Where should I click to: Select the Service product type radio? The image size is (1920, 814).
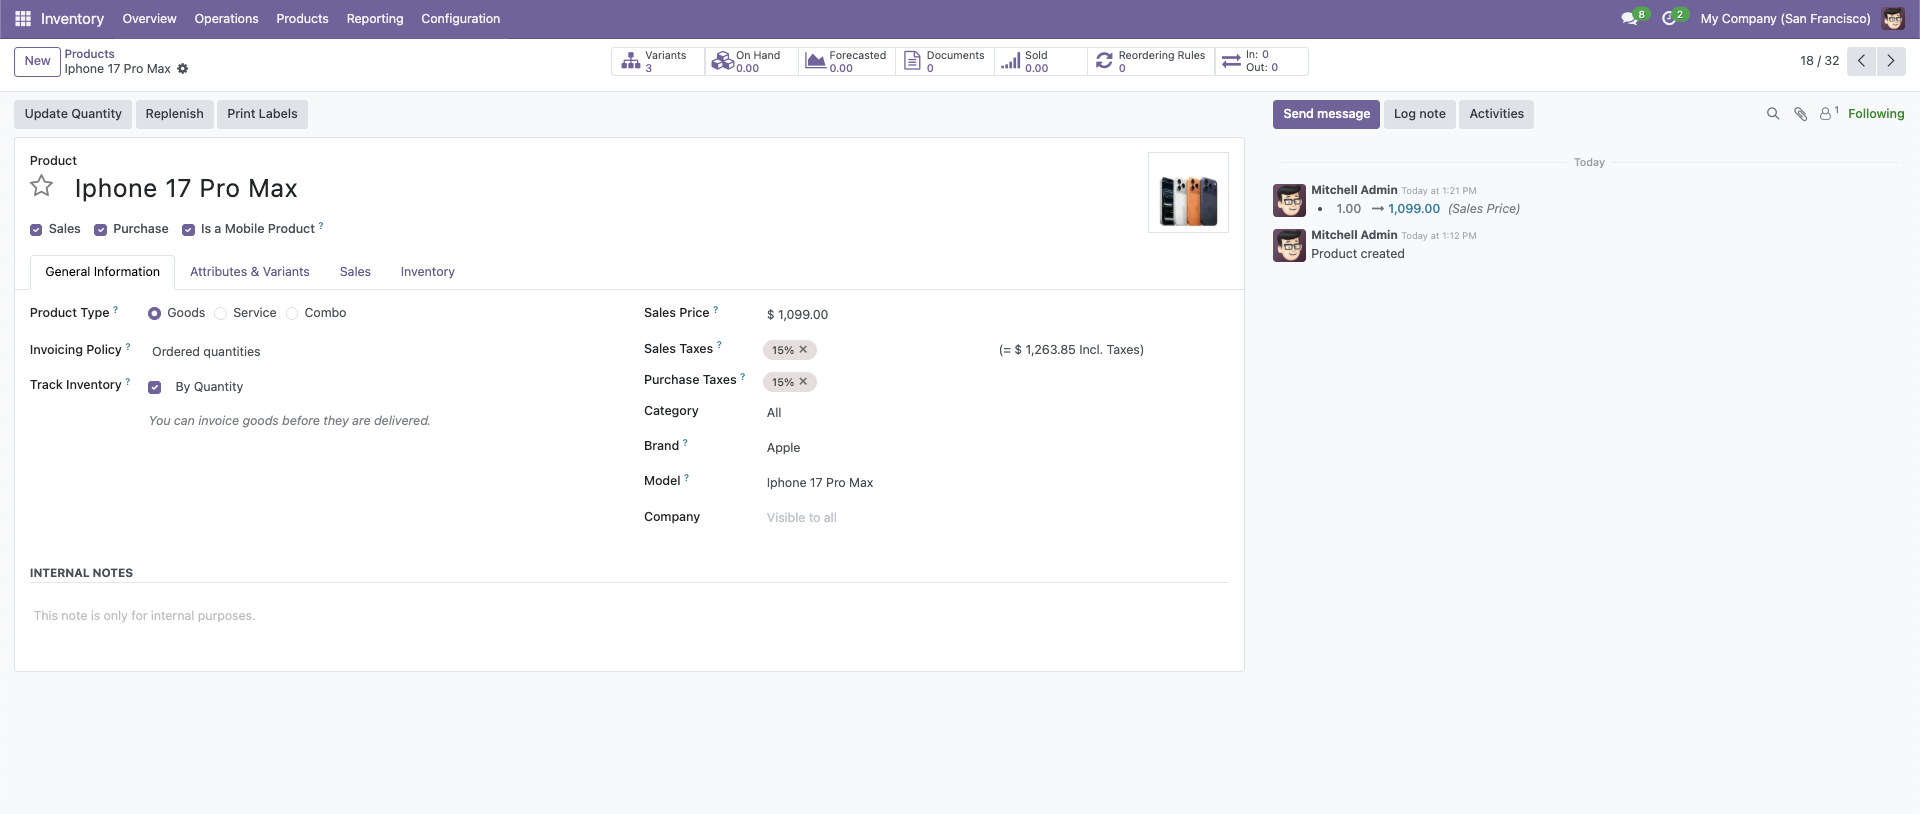point(221,314)
